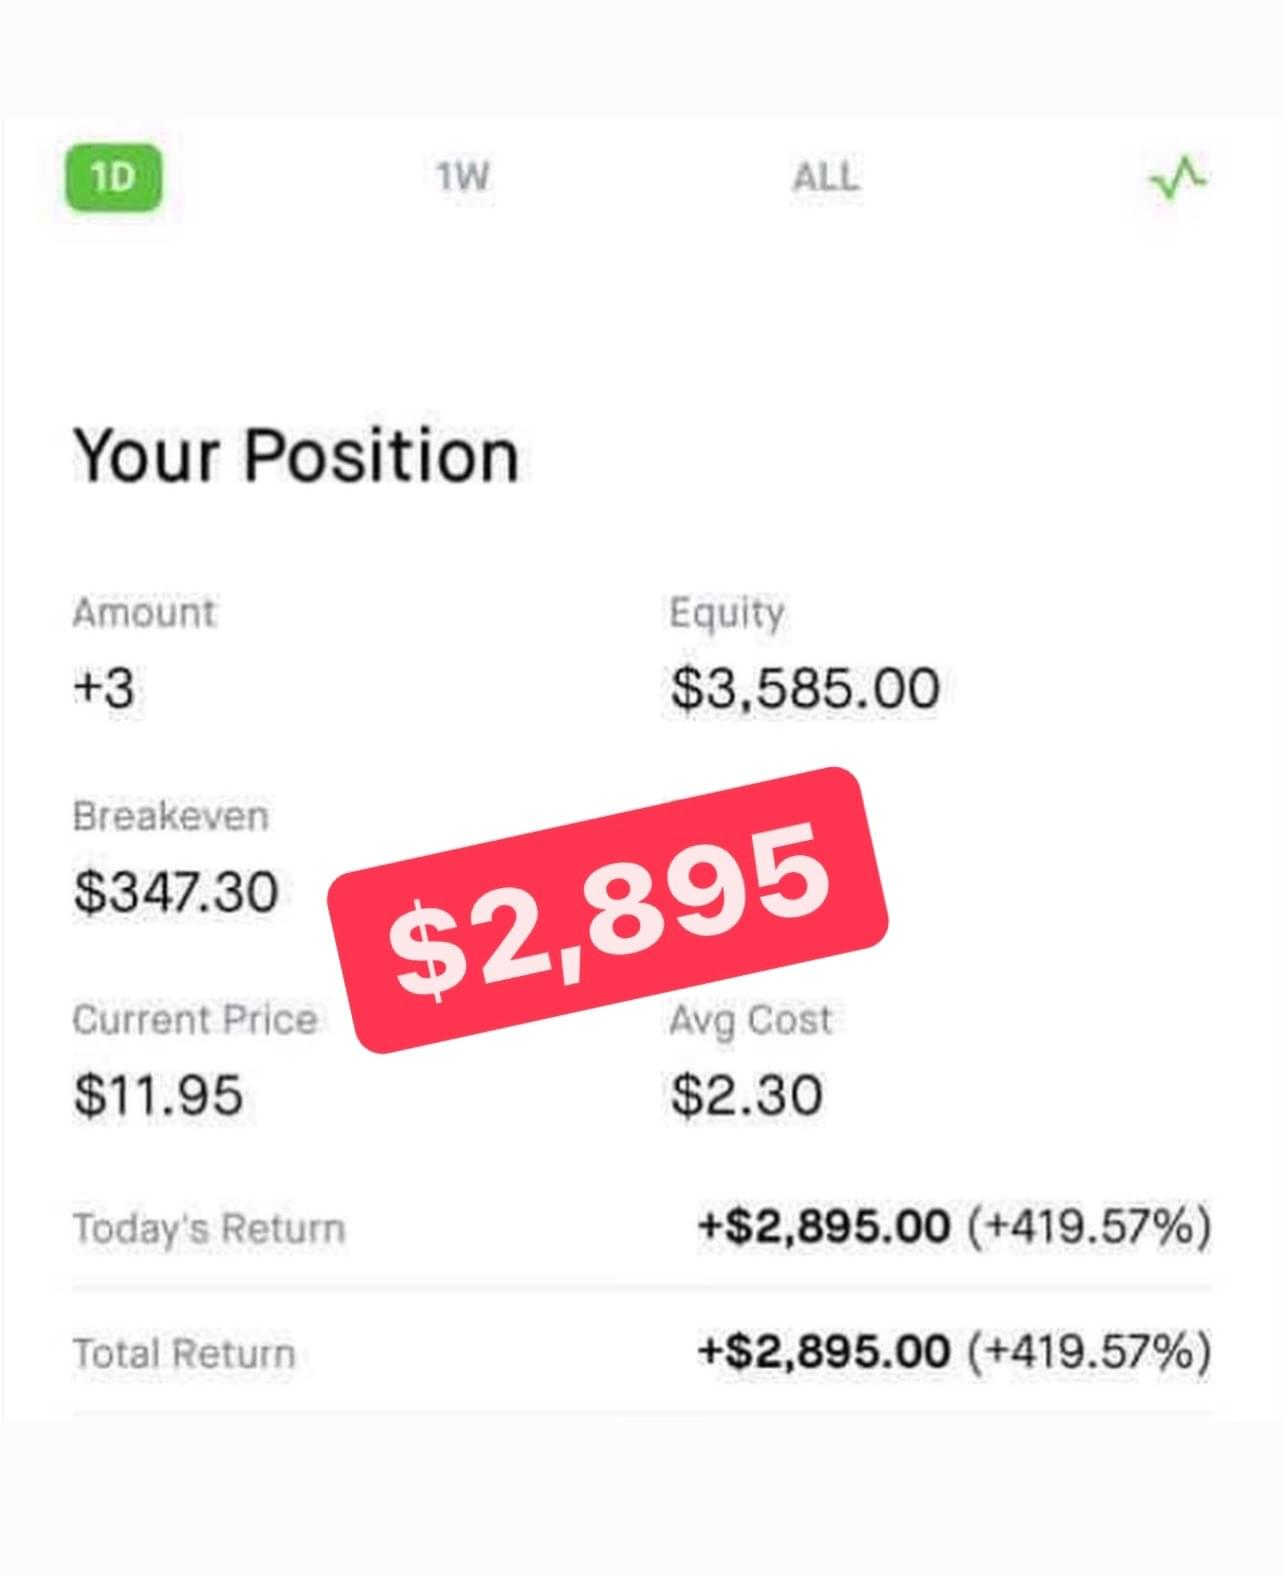Switch to the 1W time range
1284x1576 pixels.
[x=463, y=178]
